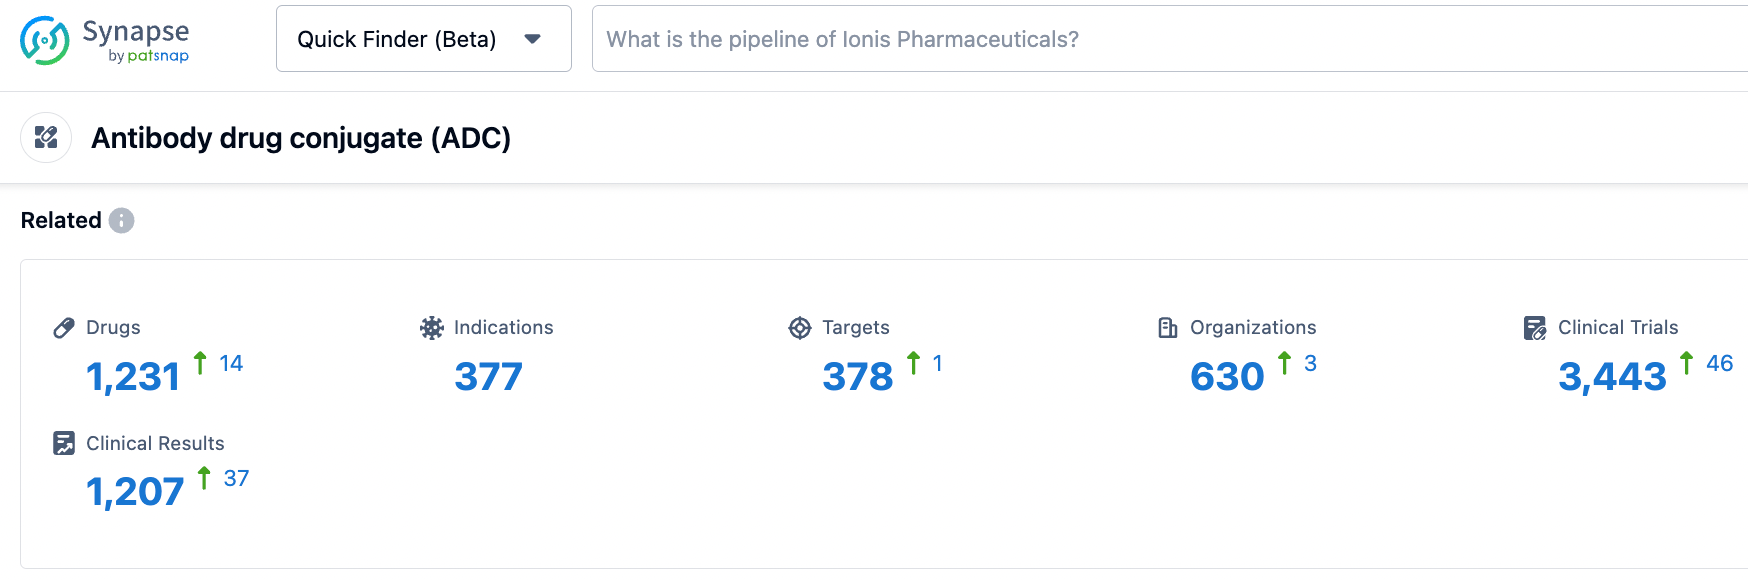Open the 3,443 Clinical Trials link
The height and width of the screenshot is (580, 1748).
1612,377
